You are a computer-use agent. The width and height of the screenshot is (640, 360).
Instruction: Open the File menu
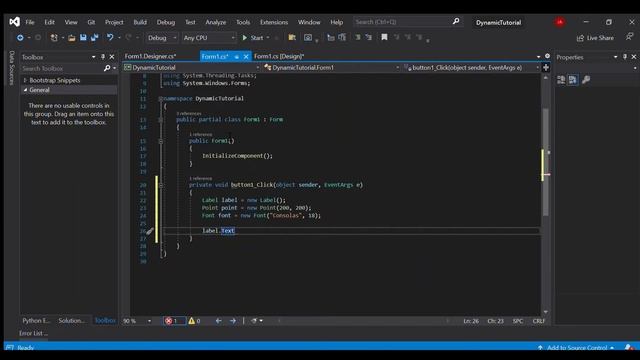click(x=30, y=22)
